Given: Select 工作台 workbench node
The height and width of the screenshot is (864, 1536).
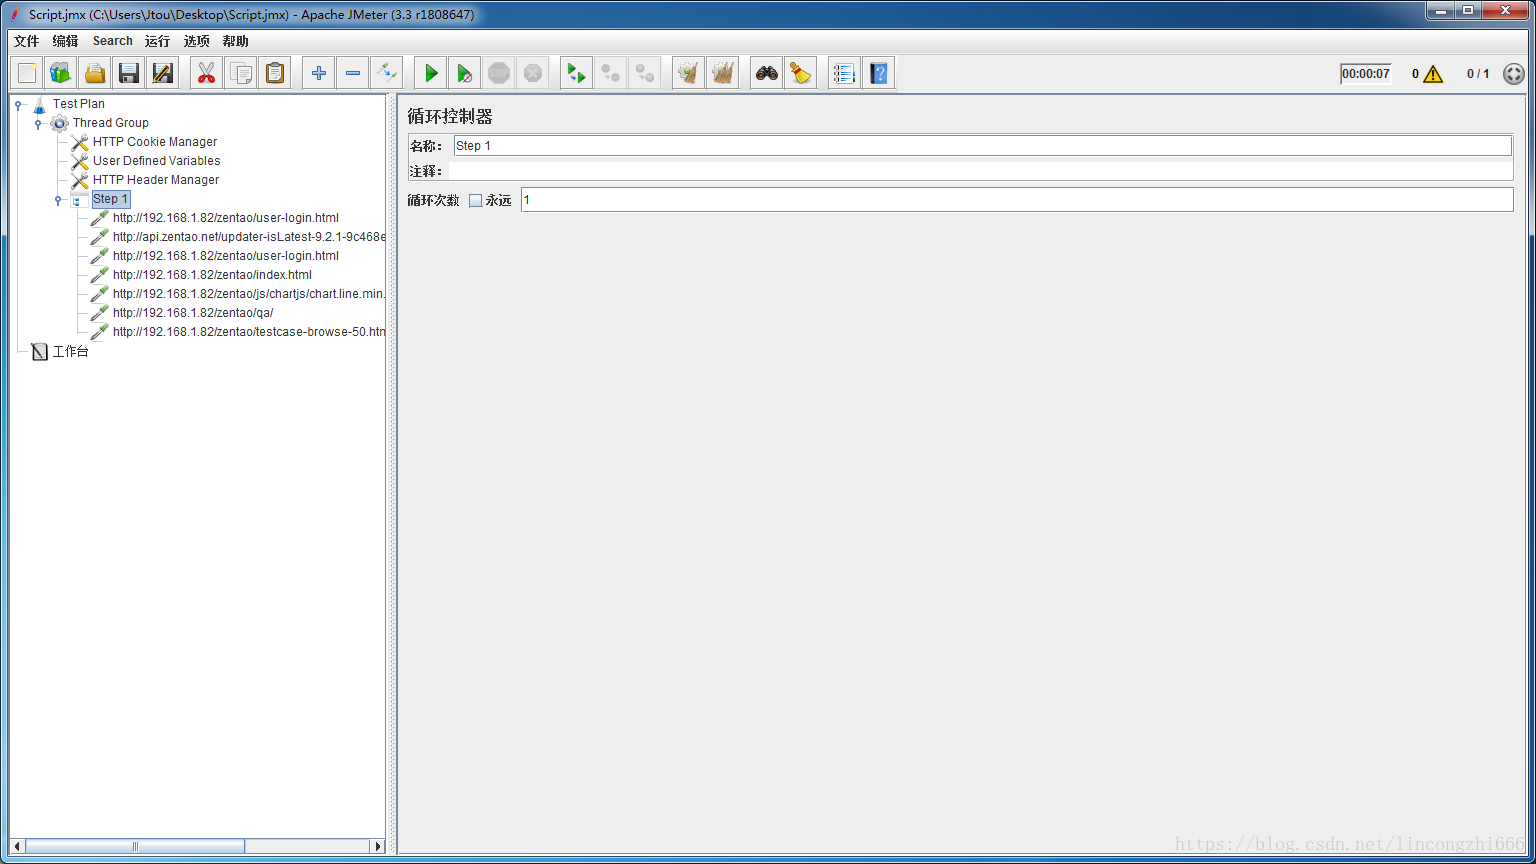Looking at the screenshot, I should 71,352.
